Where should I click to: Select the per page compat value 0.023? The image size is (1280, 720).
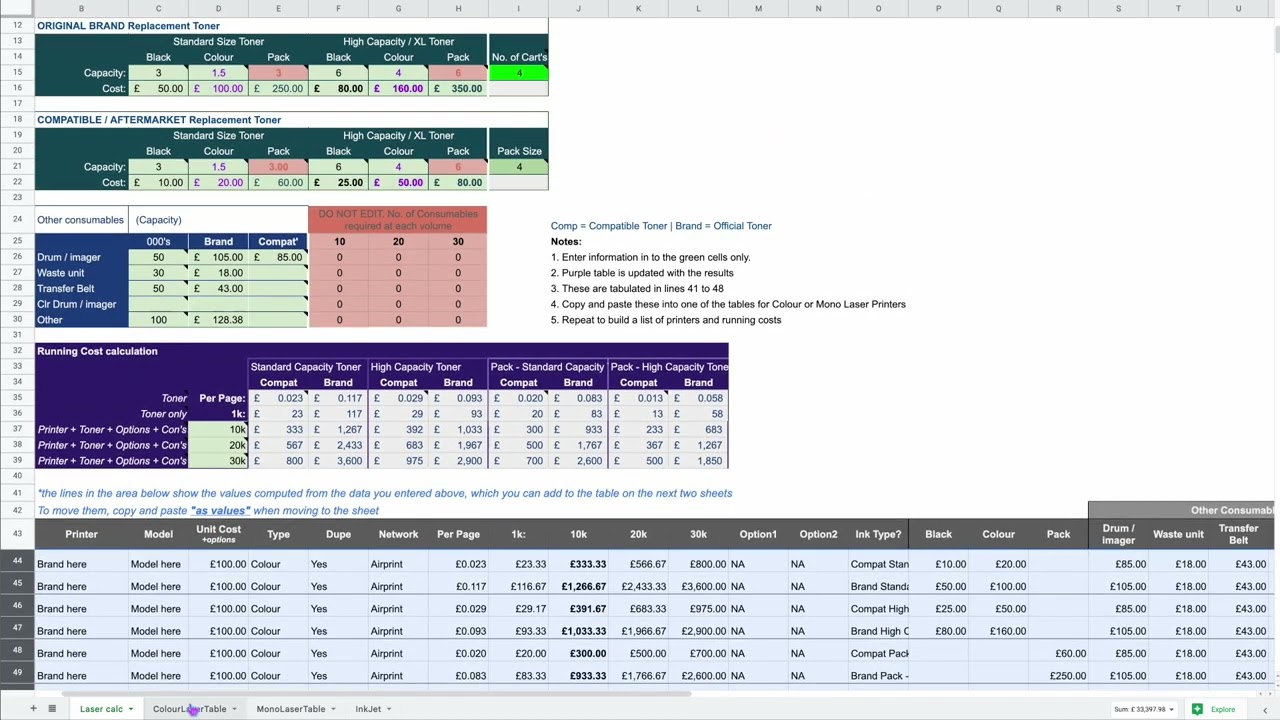278,398
